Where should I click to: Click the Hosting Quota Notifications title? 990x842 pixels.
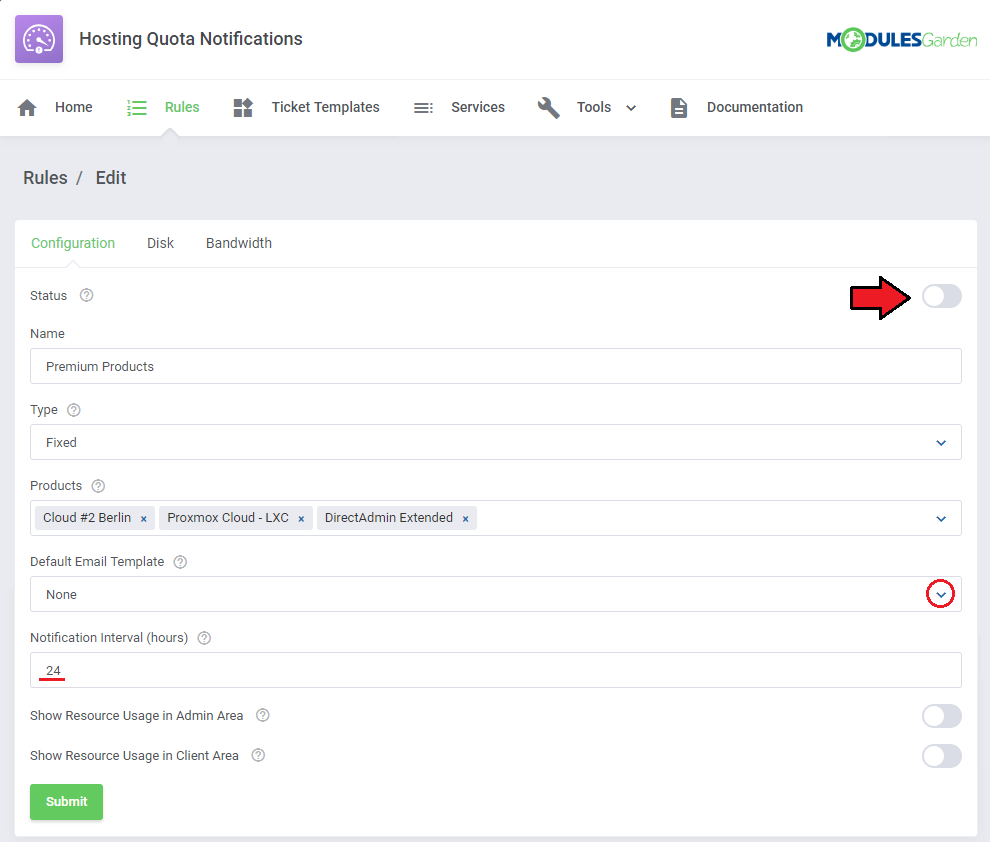191,39
